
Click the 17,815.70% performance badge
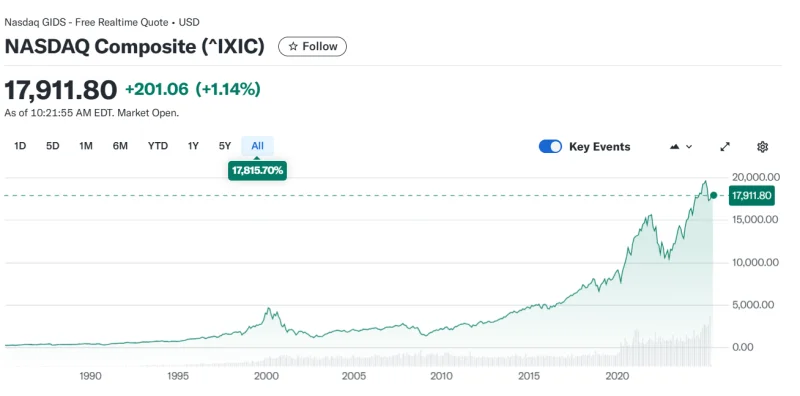click(257, 170)
